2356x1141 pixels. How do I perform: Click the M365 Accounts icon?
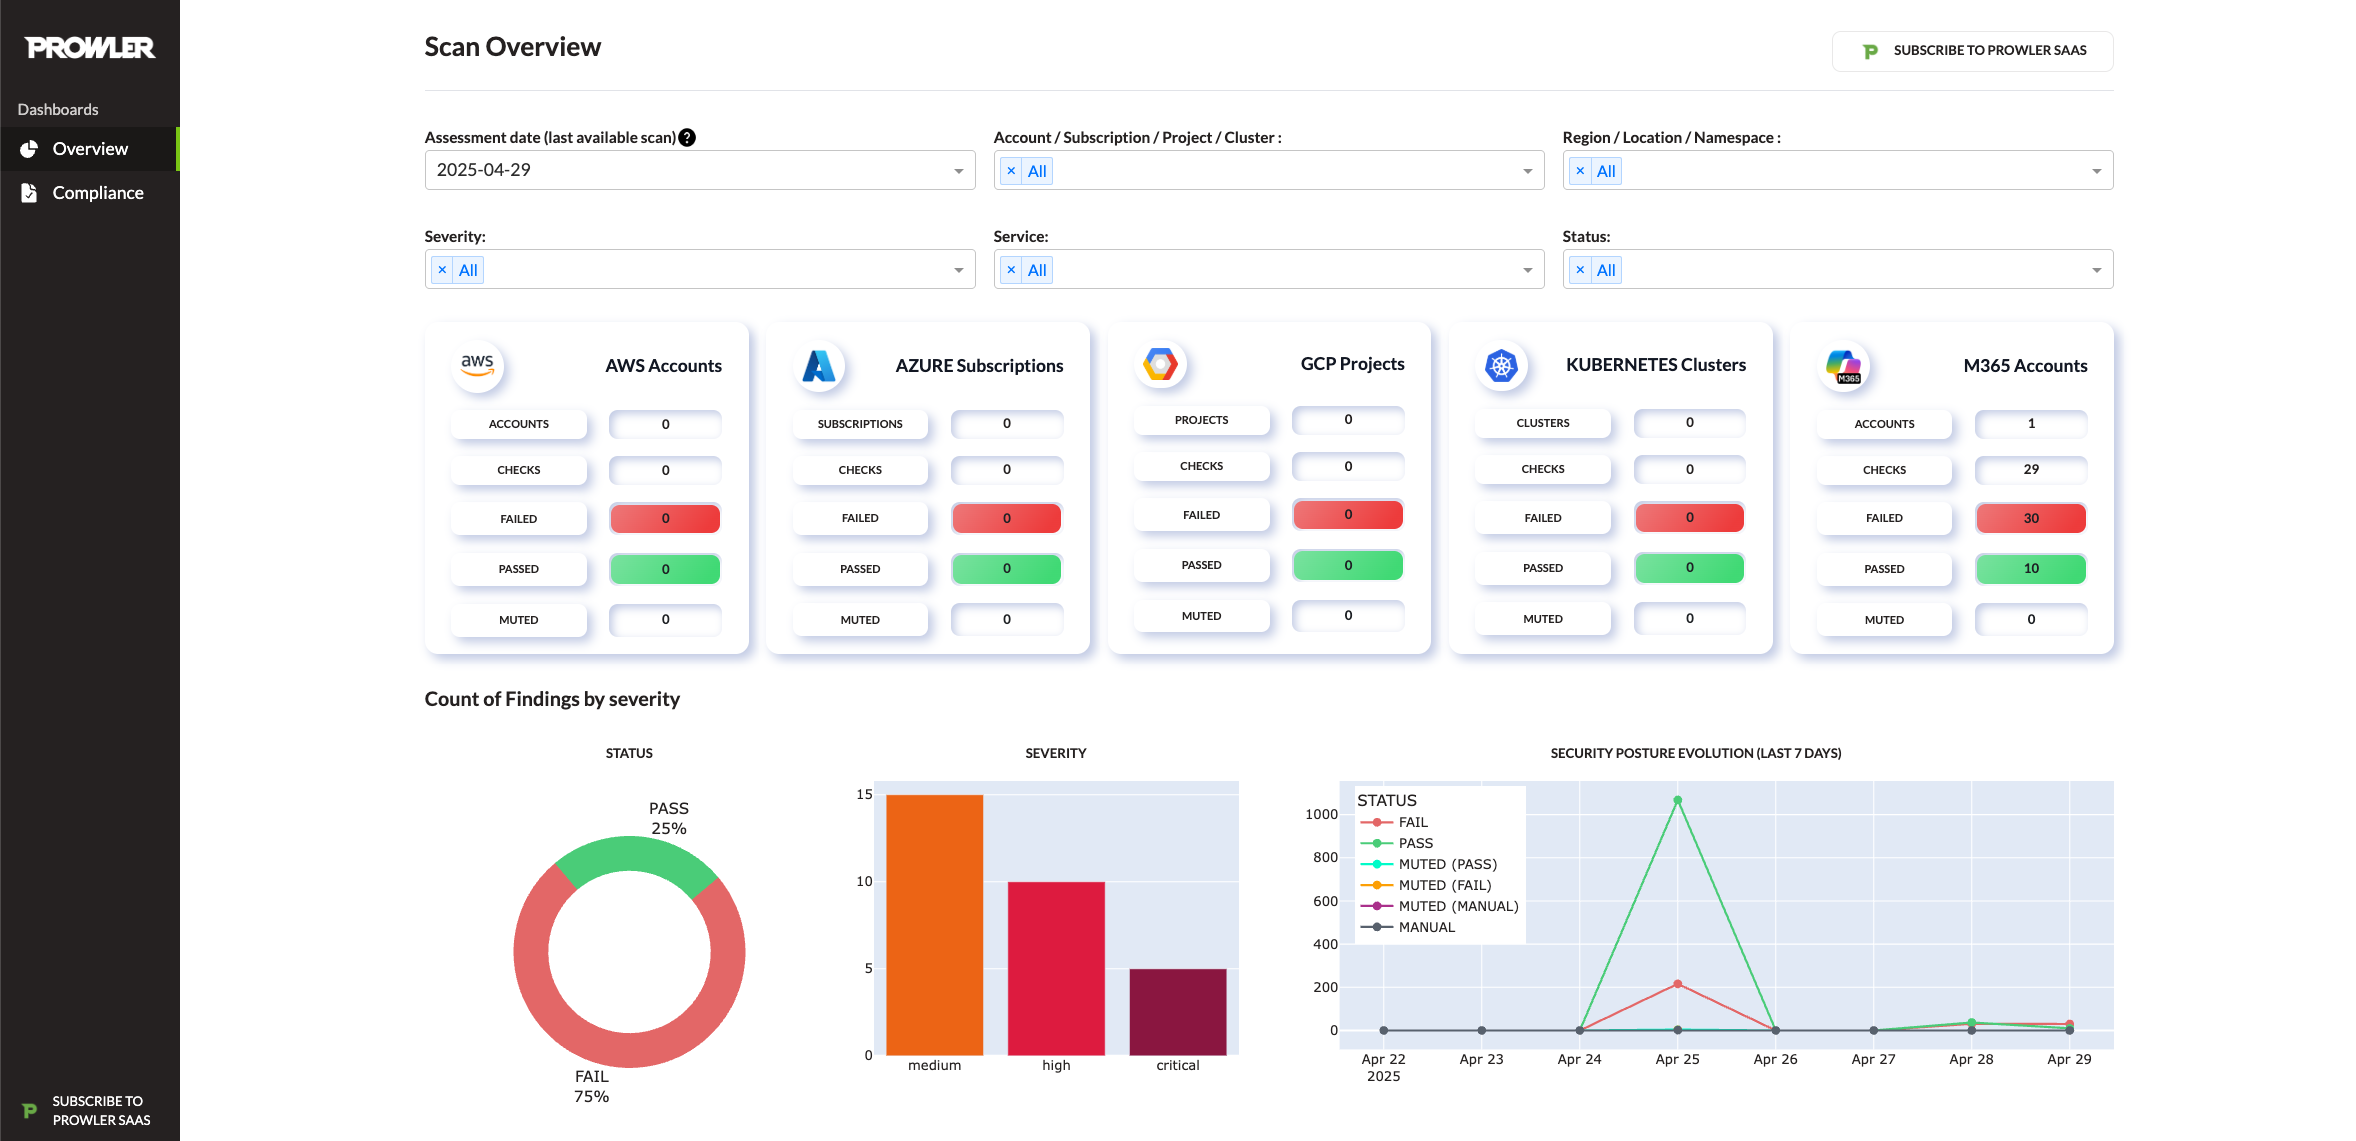(x=1843, y=366)
